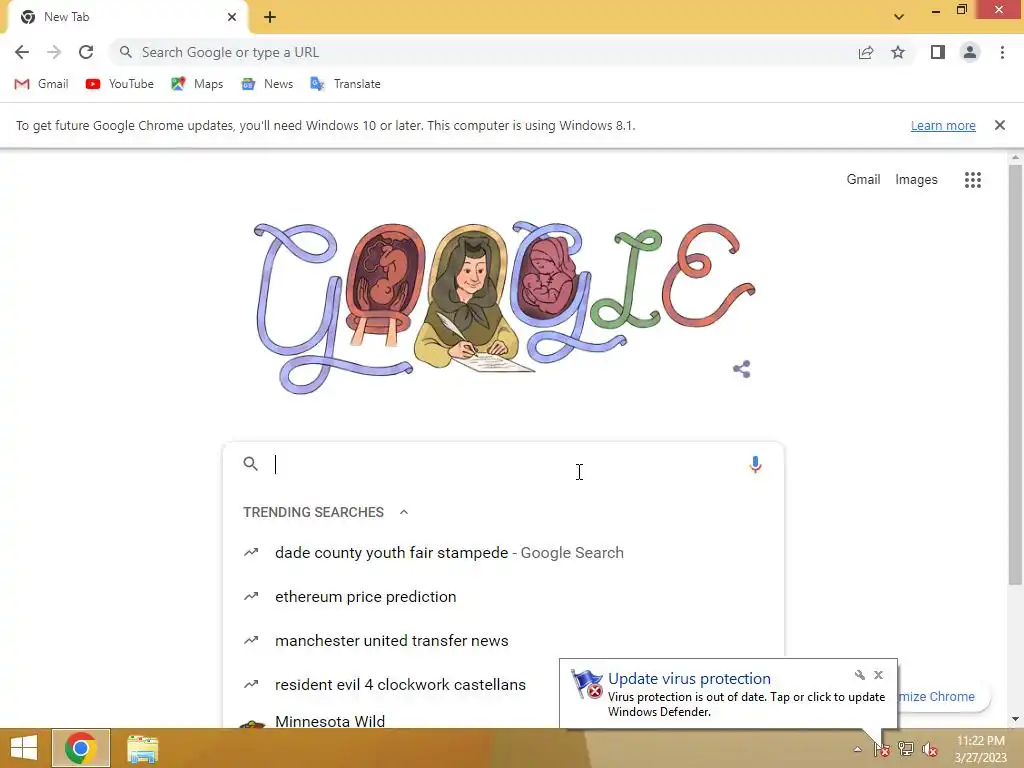Open the Chrome profile avatar

pyautogui.click(x=970, y=52)
